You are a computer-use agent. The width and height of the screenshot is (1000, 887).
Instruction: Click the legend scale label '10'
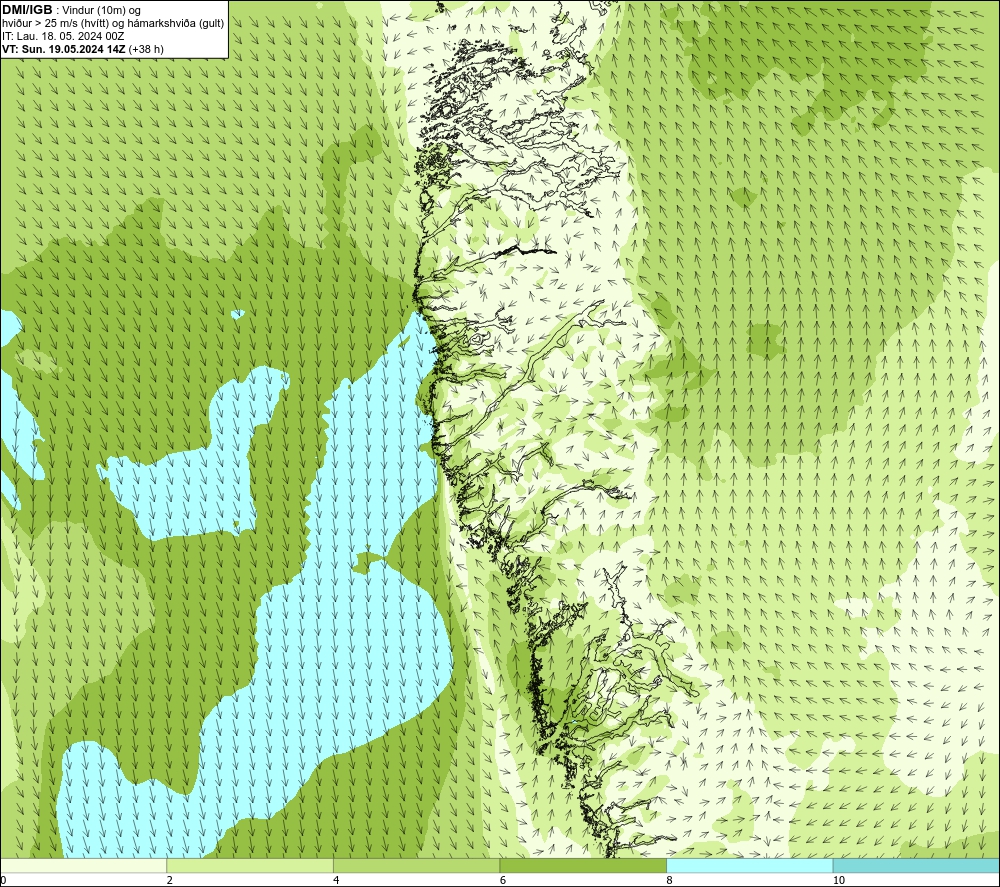click(839, 880)
